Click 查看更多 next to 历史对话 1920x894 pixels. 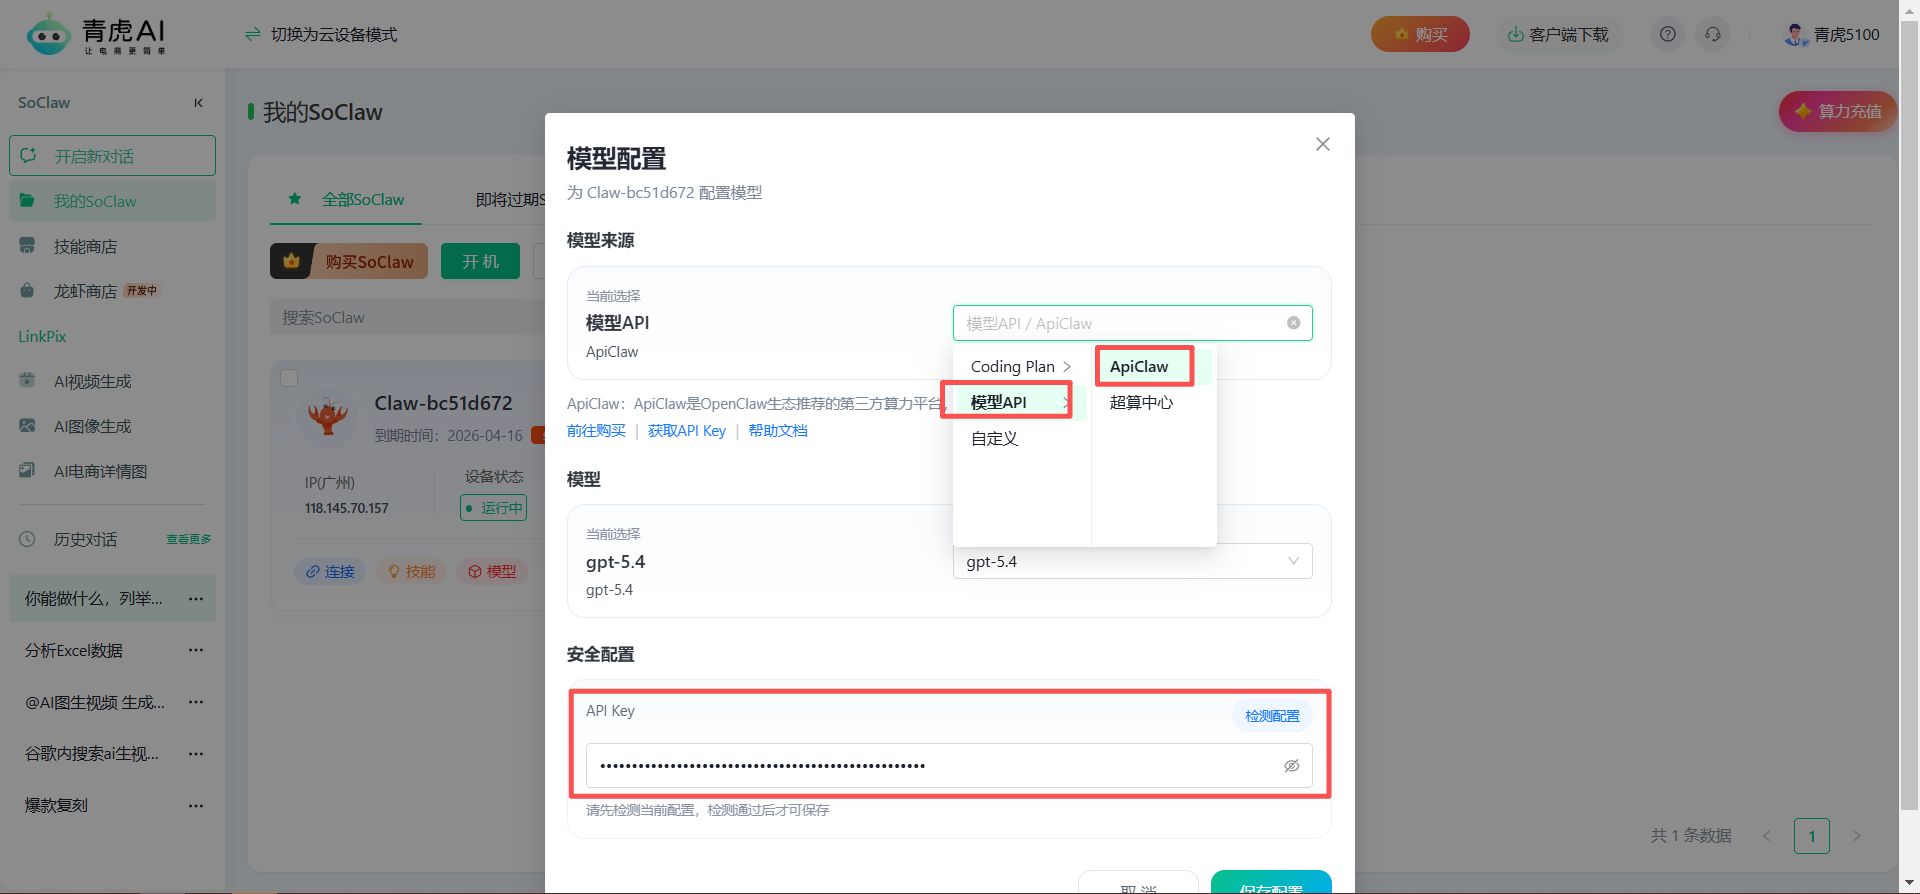coord(188,539)
